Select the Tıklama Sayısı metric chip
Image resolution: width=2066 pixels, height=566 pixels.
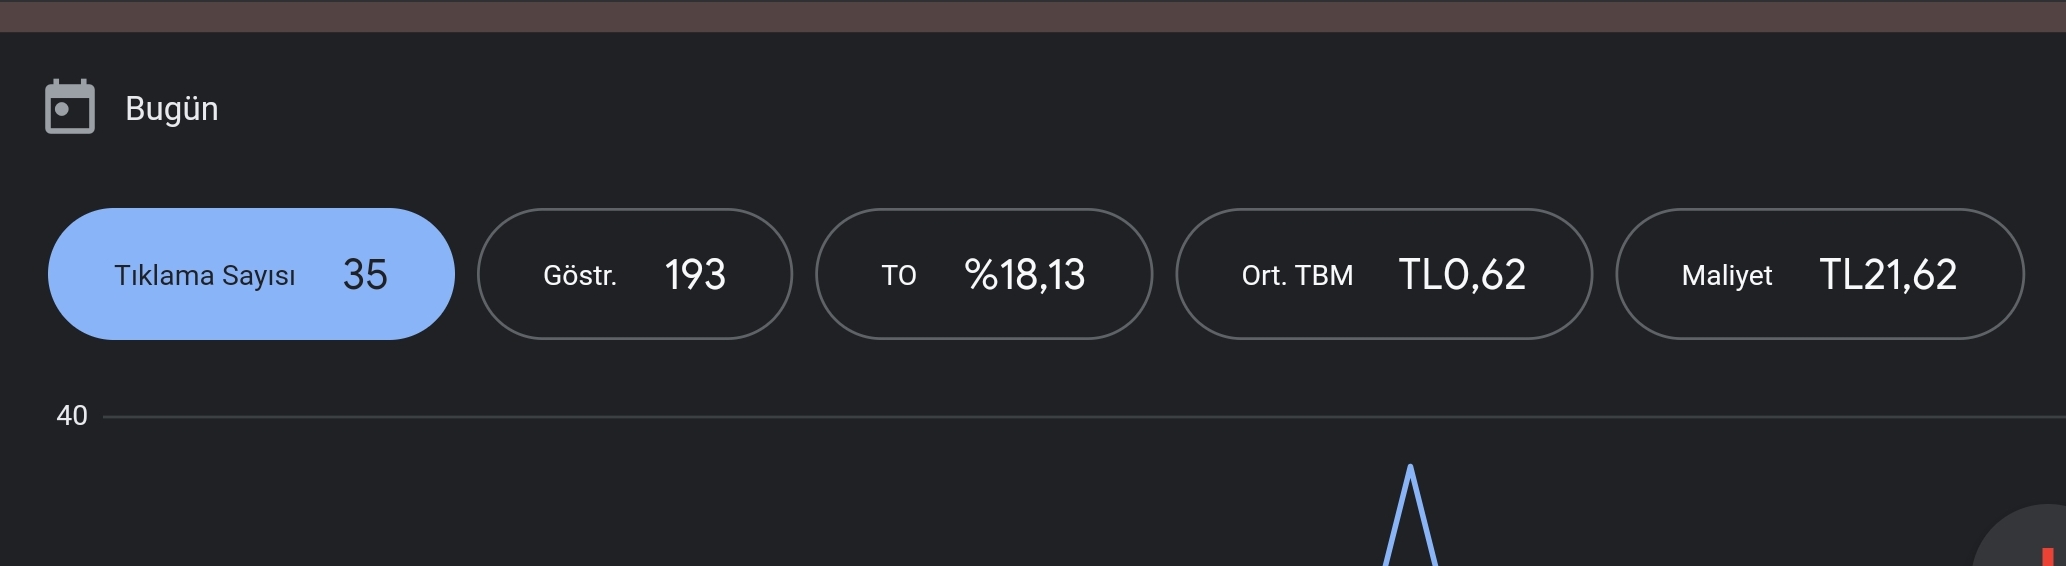[251, 274]
